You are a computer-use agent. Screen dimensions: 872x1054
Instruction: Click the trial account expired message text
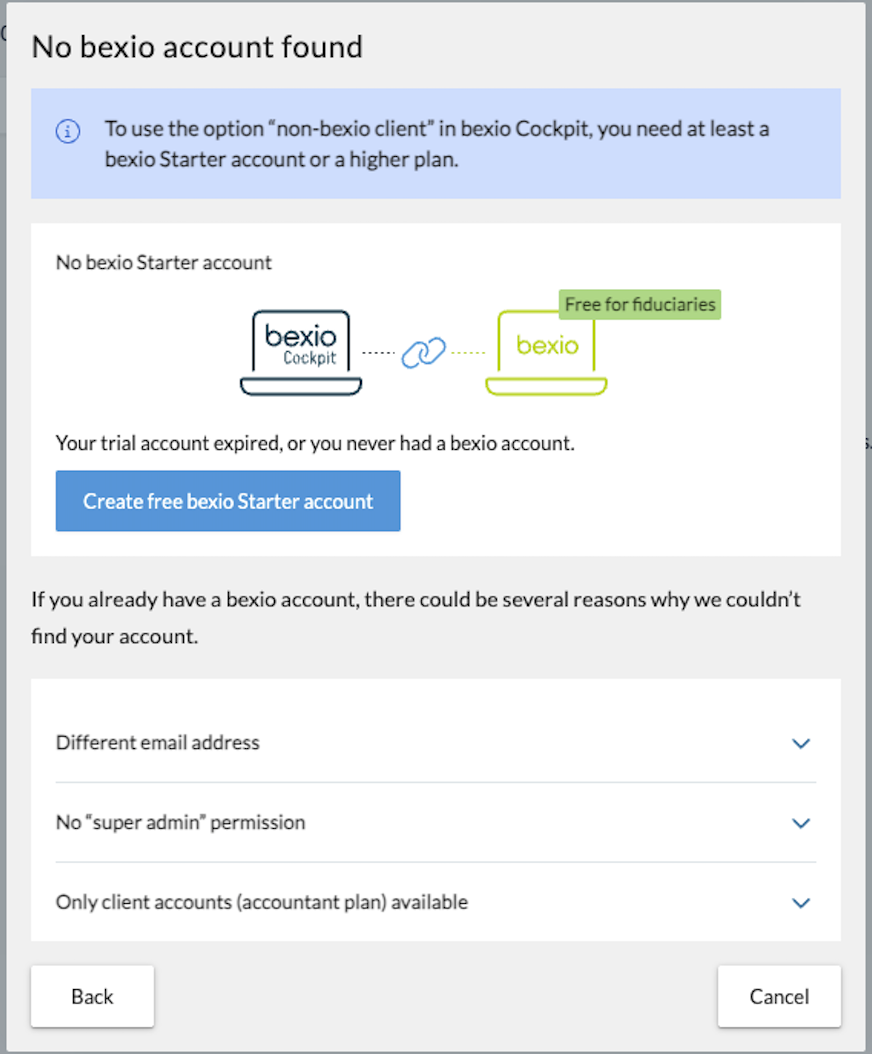click(314, 443)
